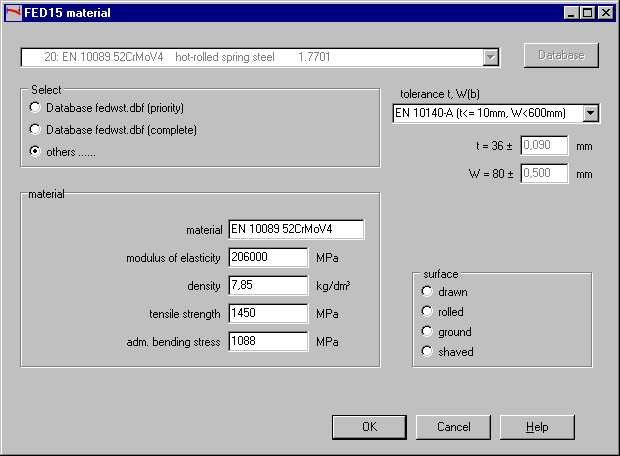The height and width of the screenshot is (456, 620).
Task: Focus the tensile strength input box
Action: click(x=268, y=313)
